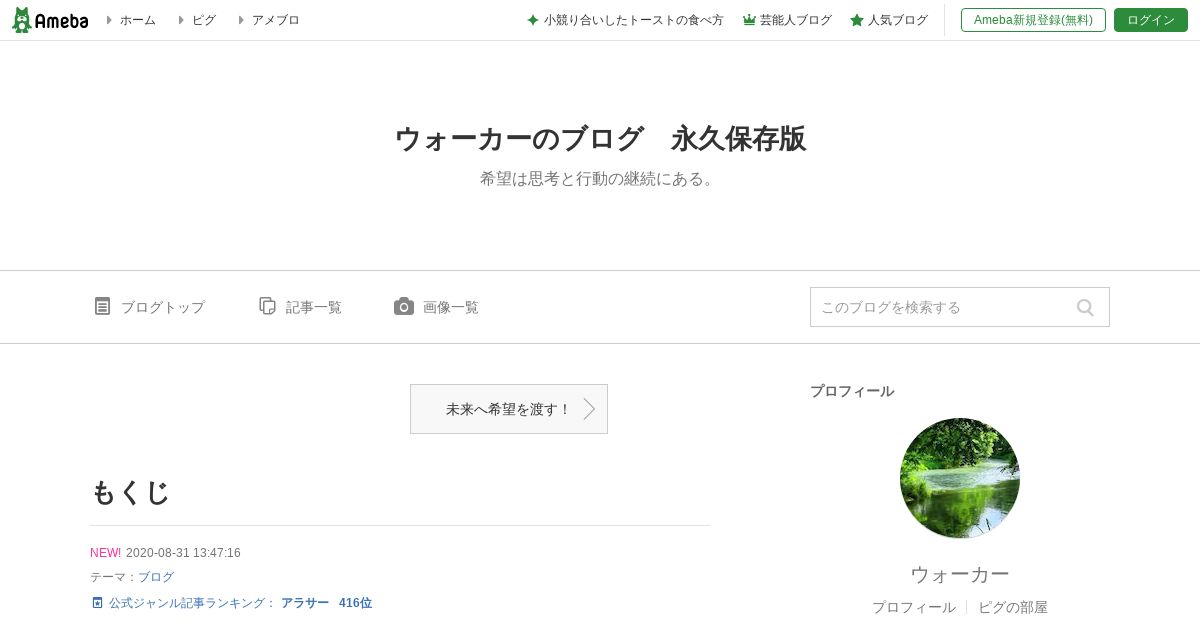Click the 画像一覧 camera icon
Screen dimensions: 1200x630
pos(403,306)
